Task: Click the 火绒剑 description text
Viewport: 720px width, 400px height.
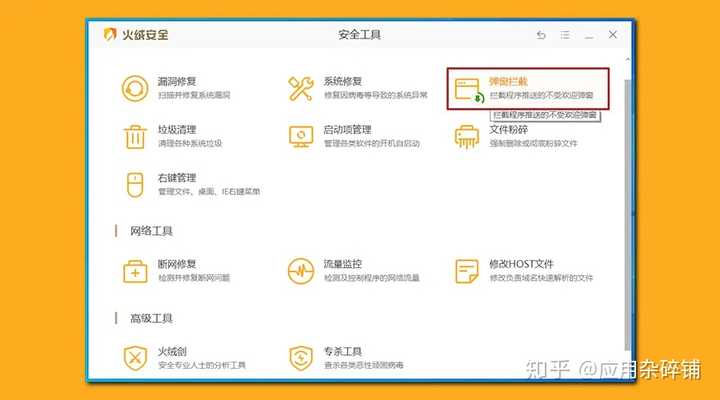Action: 202,366
